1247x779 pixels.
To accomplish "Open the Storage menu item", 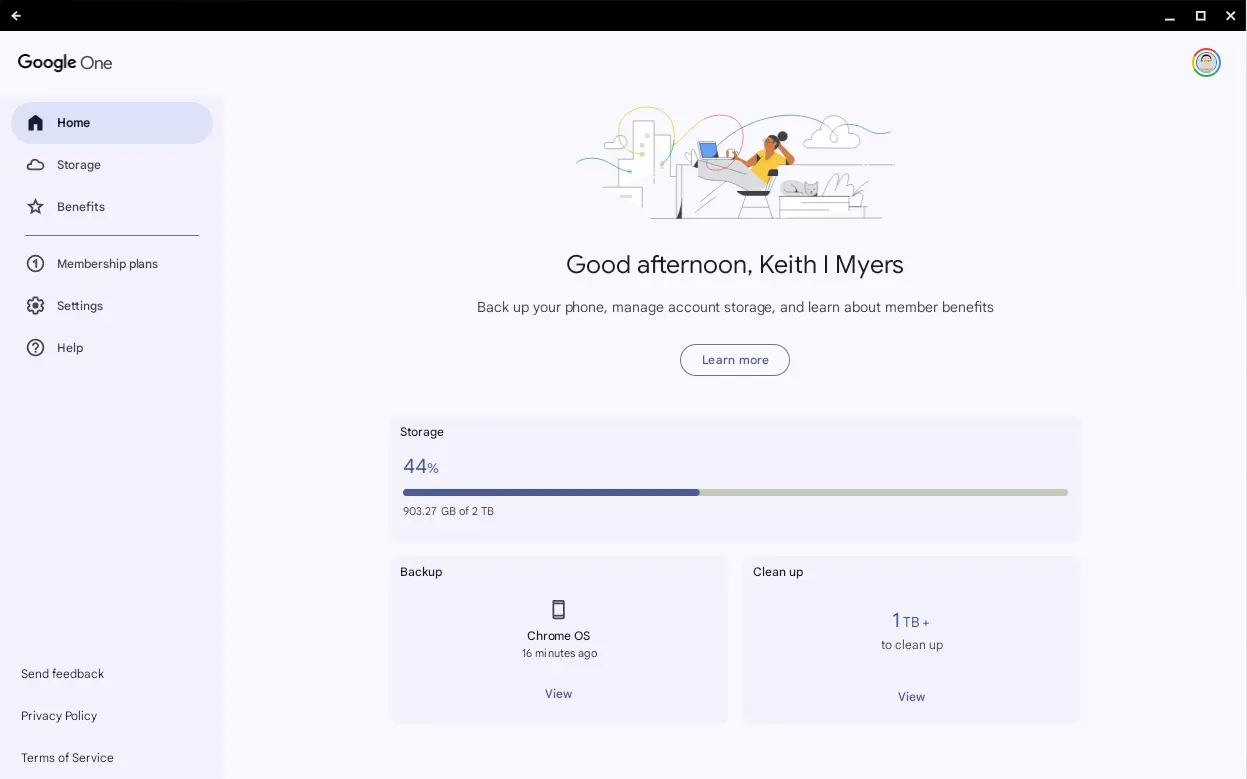I will pos(79,165).
